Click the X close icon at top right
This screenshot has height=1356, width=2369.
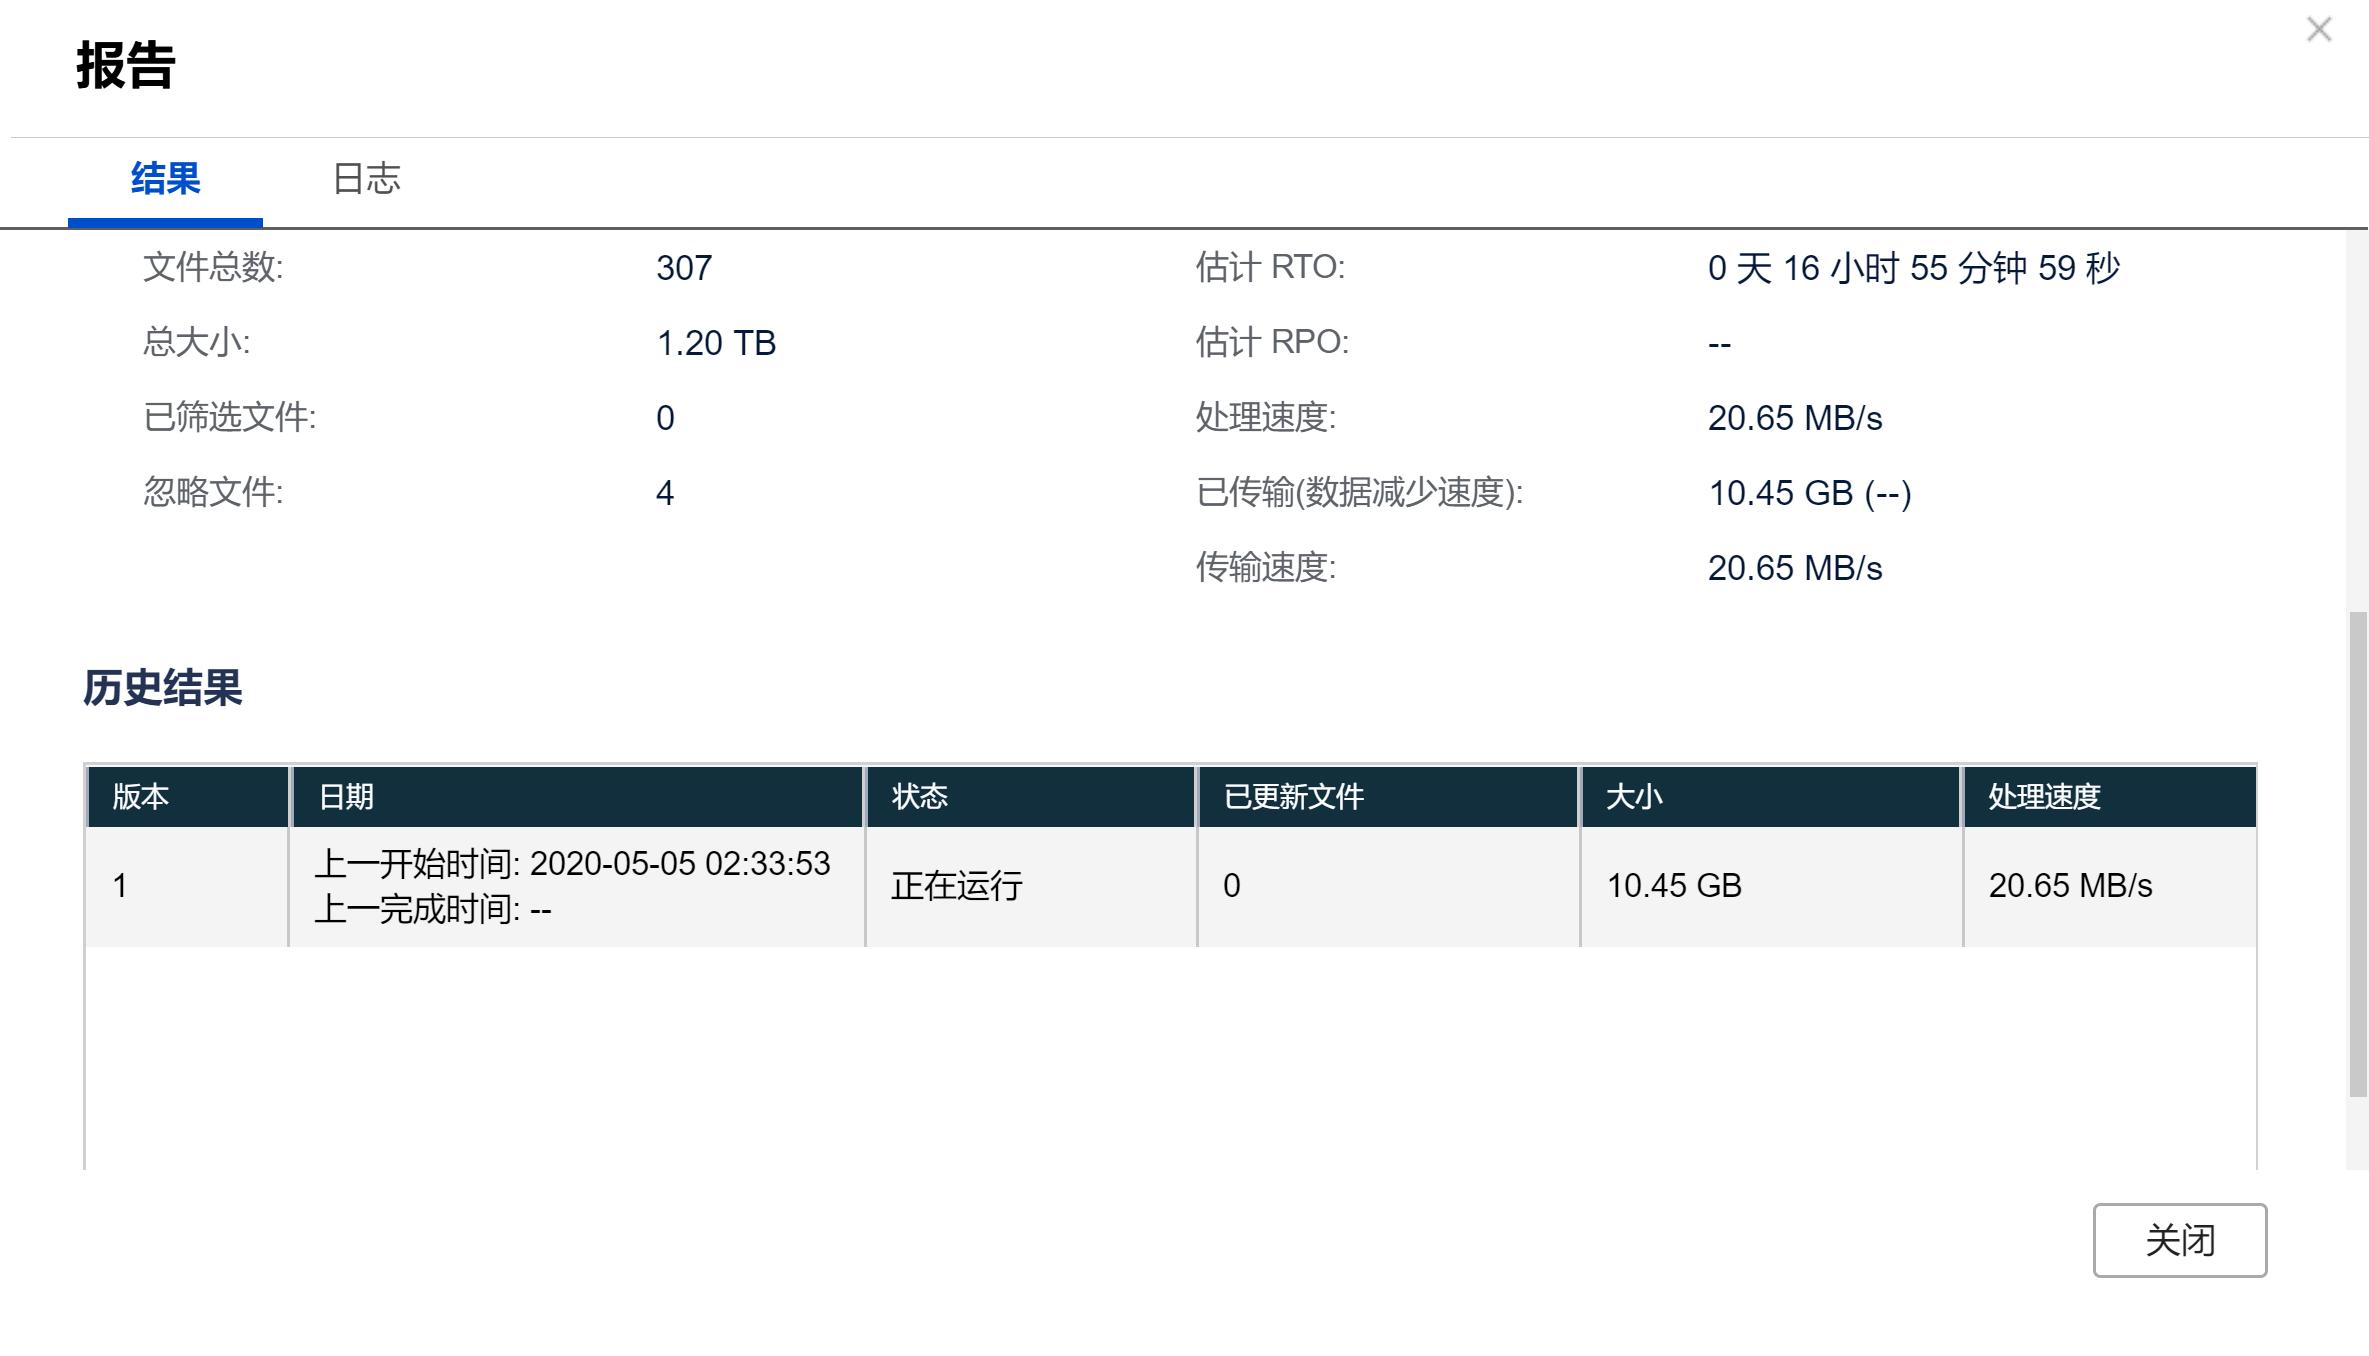click(2318, 30)
